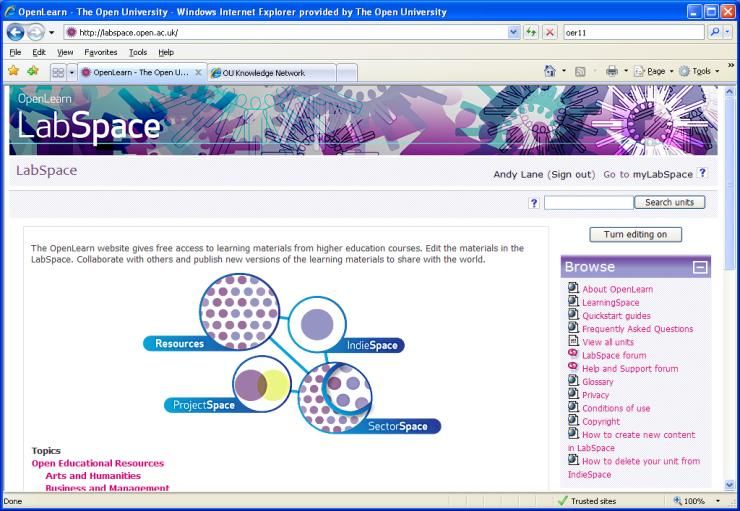Click the RSS Feeds icon

tap(580, 72)
